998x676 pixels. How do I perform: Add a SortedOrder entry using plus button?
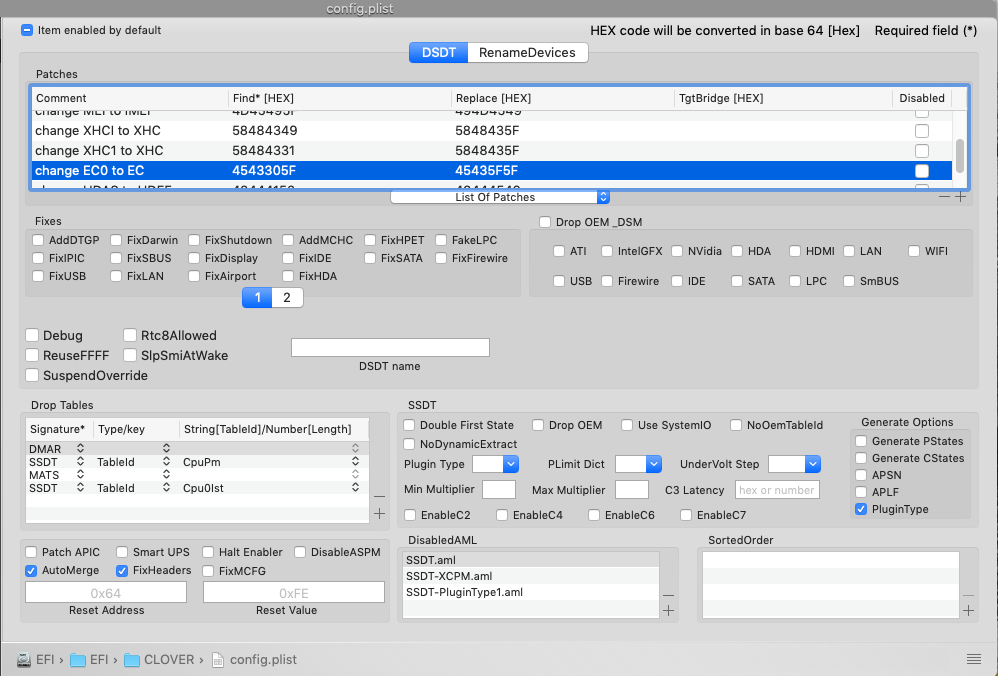coord(968,610)
